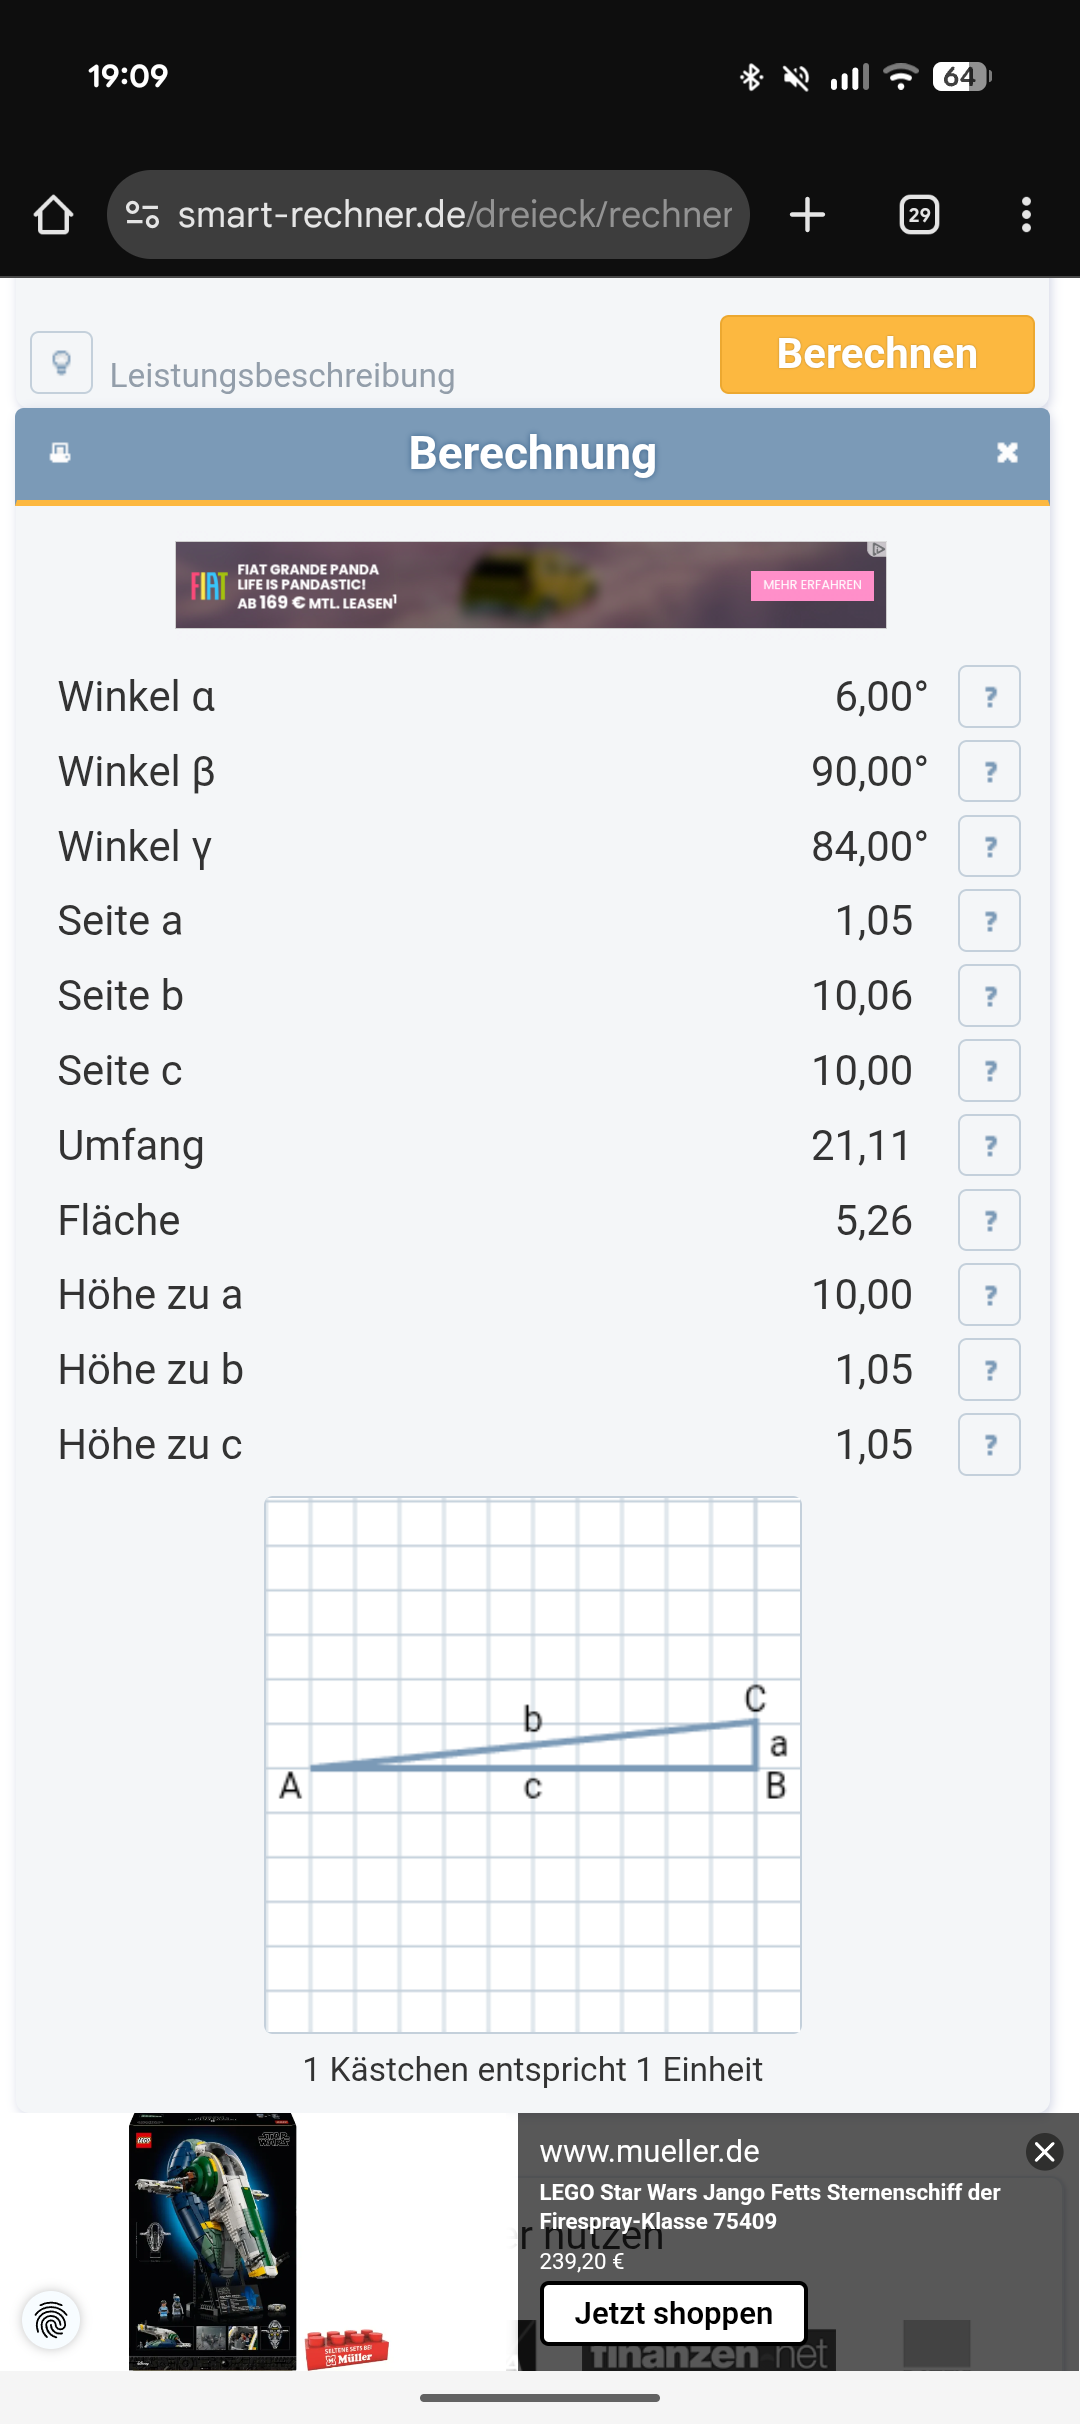
Task: Close the Berechnung results panel
Action: point(1007,453)
